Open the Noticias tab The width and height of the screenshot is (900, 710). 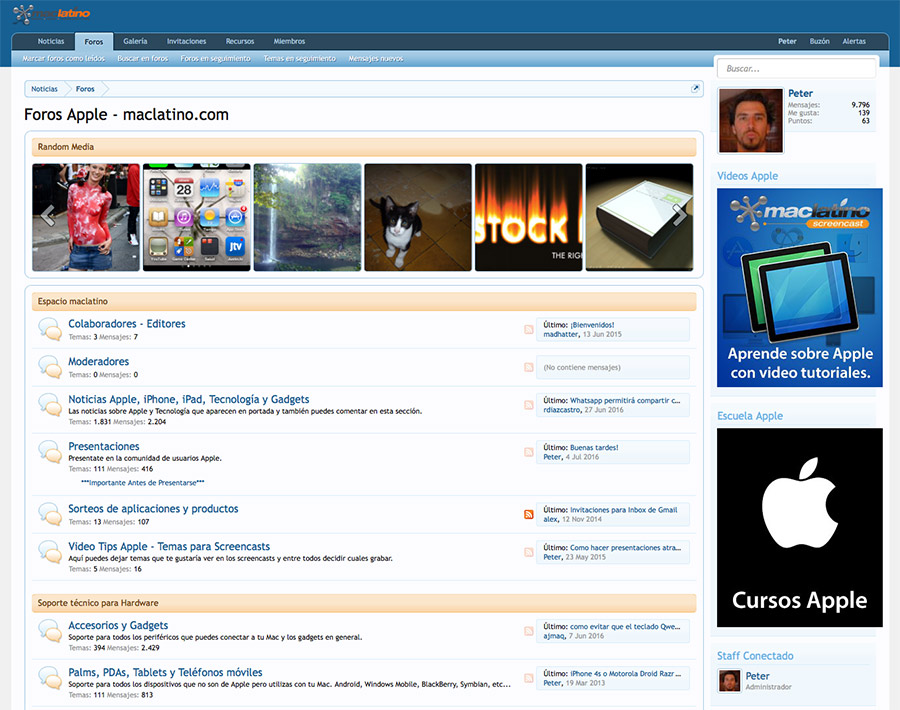click(x=51, y=41)
